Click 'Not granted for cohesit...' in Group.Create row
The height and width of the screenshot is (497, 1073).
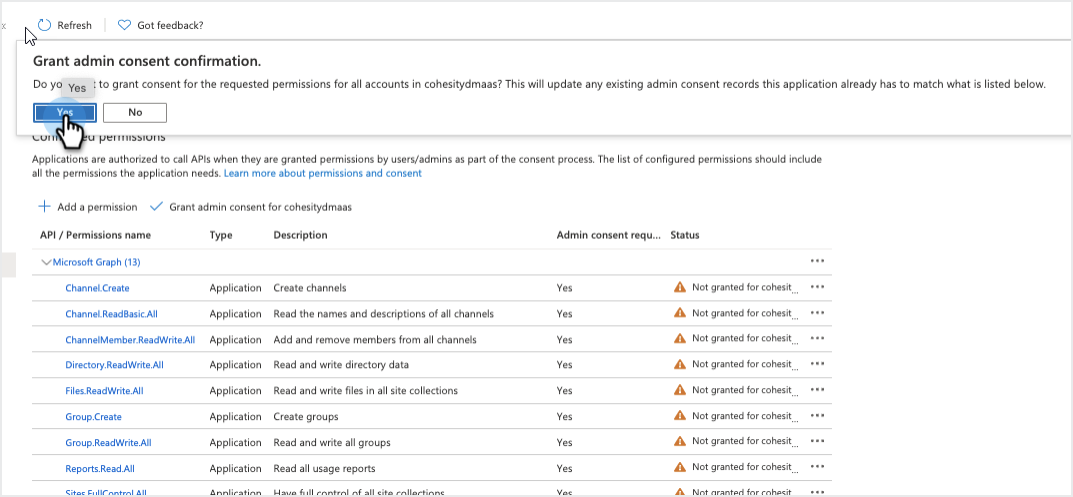[x=745, y=416]
